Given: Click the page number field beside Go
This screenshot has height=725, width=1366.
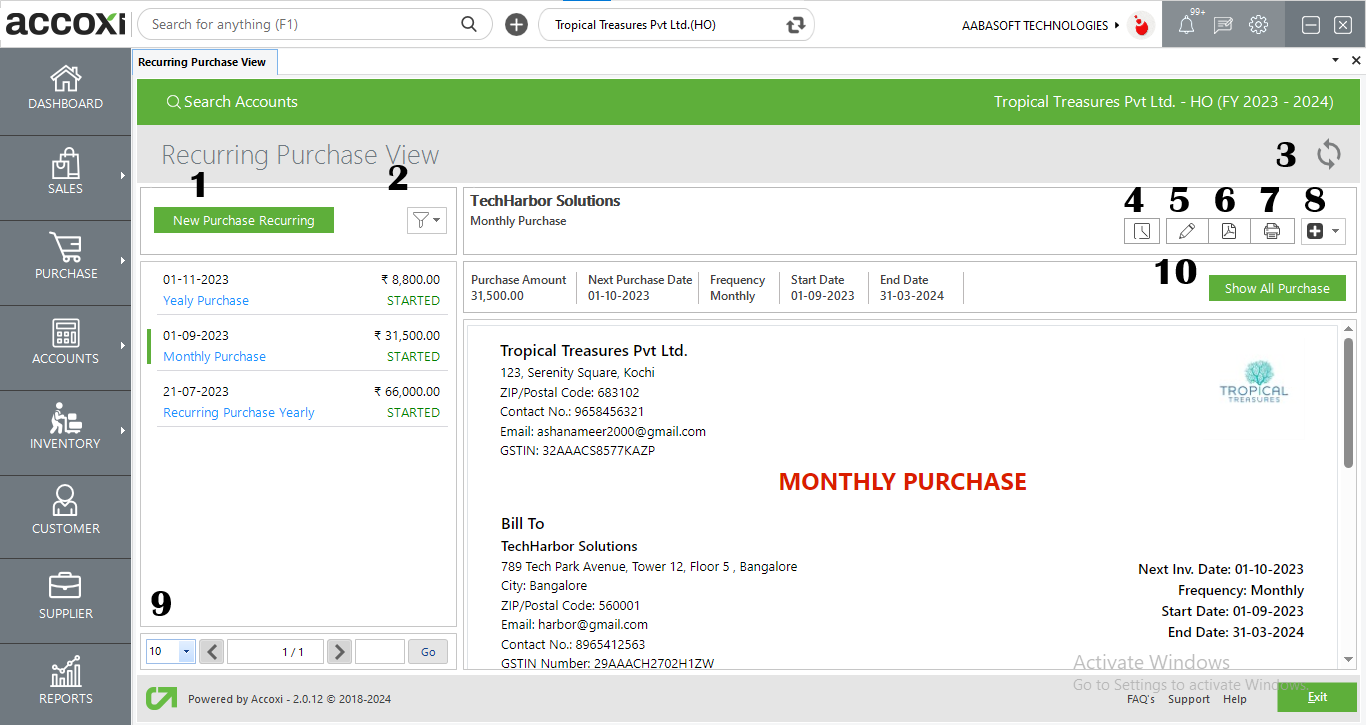Looking at the screenshot, I should tap(379, 652).
